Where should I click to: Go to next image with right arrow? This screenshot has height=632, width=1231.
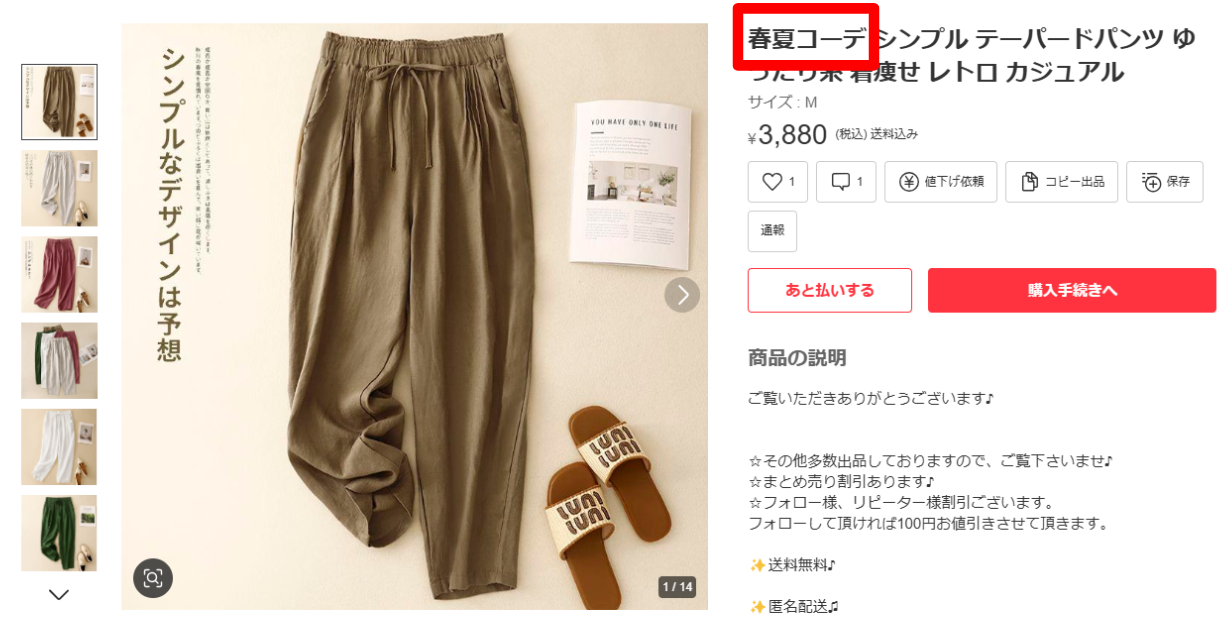[x=683, y=294]
